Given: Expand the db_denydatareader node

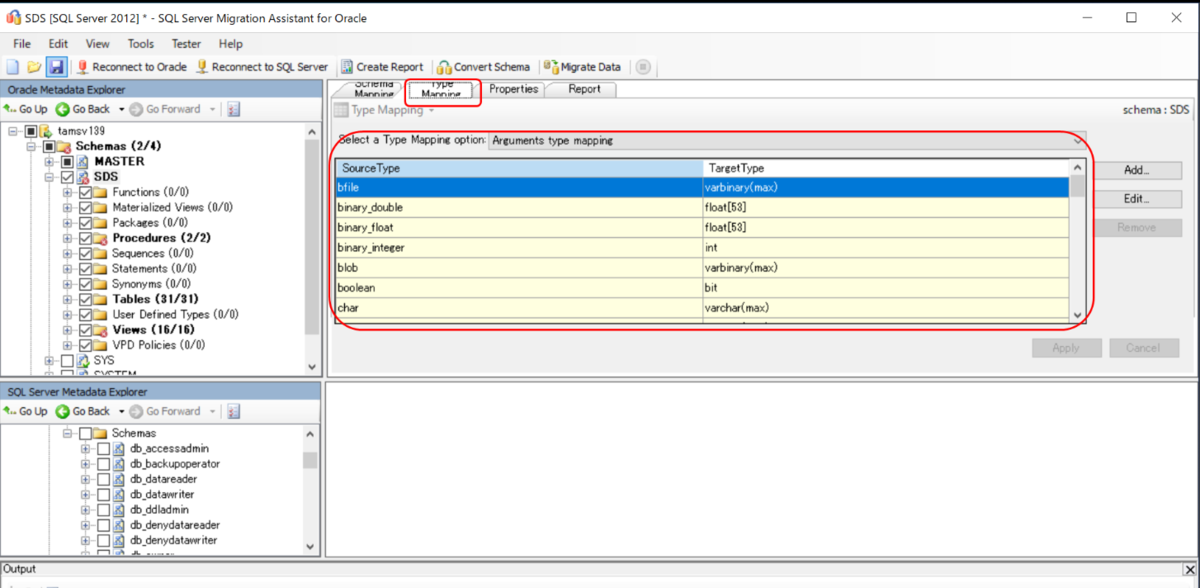Looking at the screenshot, I should pos(86,525).
